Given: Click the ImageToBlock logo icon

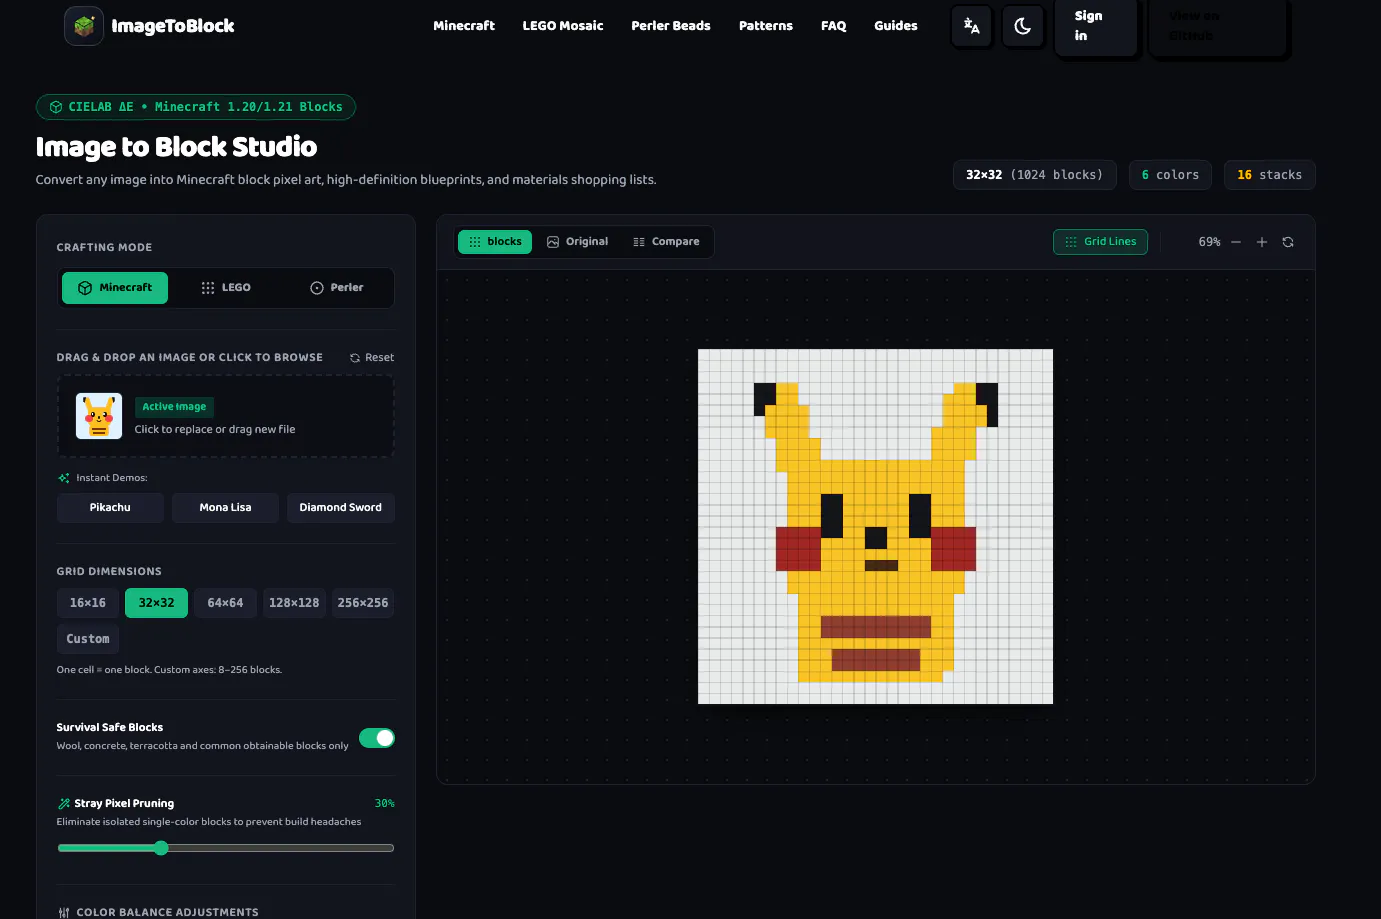Looking at the screenshot, I should (x=84, y=26).
